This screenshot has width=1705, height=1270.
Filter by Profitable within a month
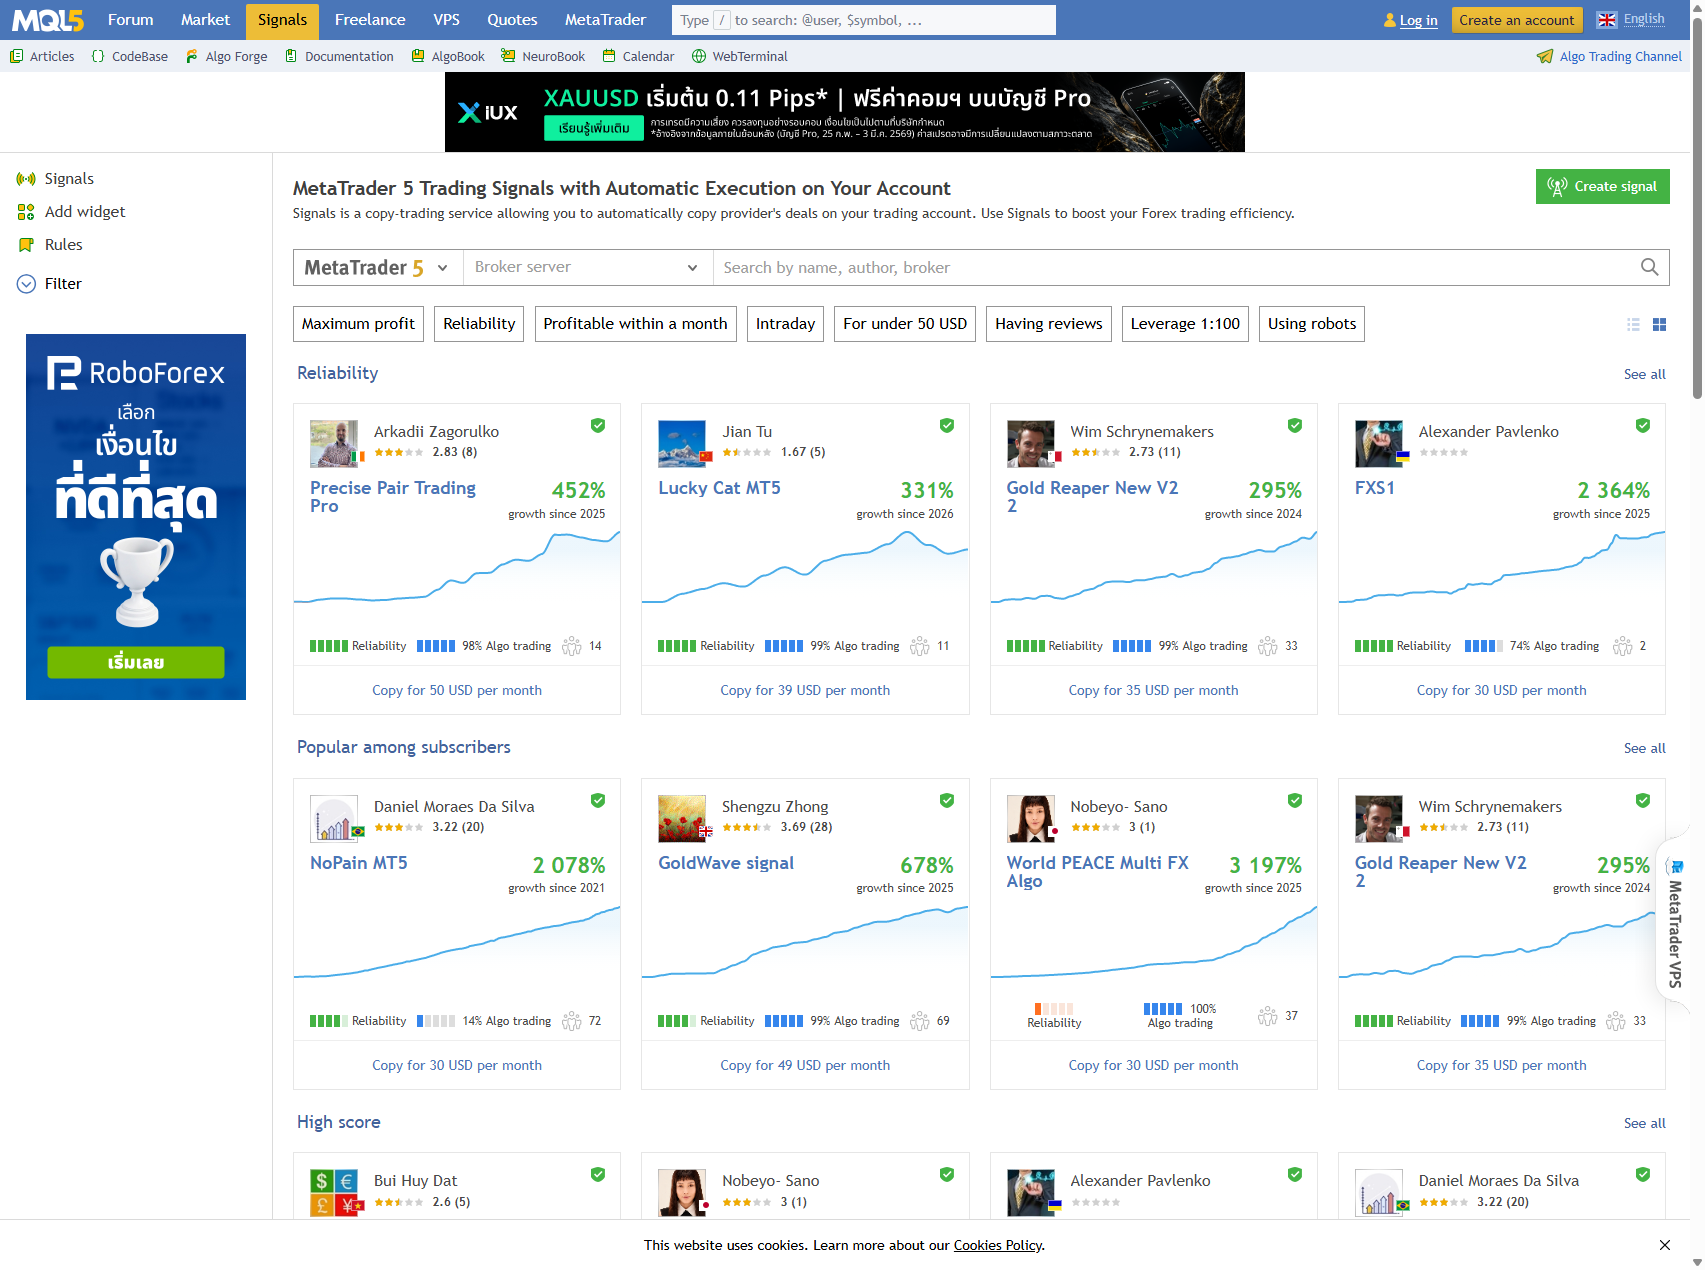click(x=635, y=324)
